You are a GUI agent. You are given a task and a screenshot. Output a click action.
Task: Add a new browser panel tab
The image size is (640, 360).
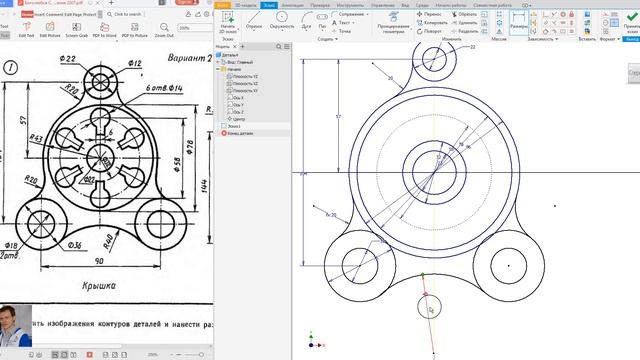point(242,47)
